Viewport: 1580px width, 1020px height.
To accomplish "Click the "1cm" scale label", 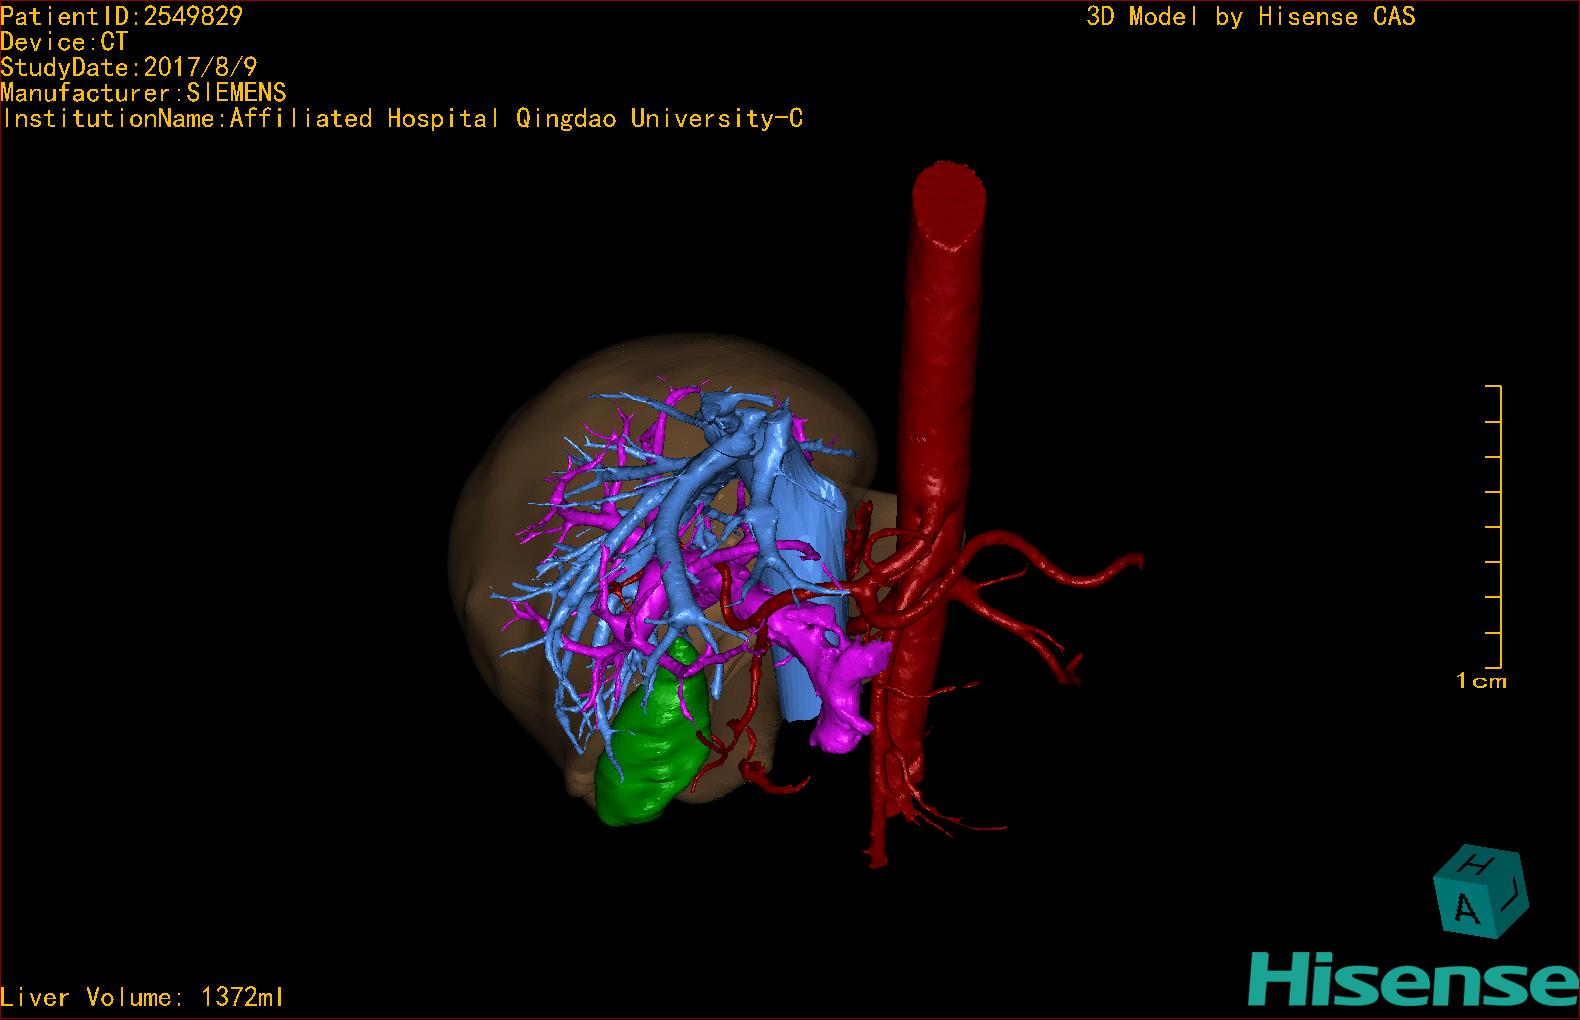I will pyautogui.click(x=1481, y=681).
